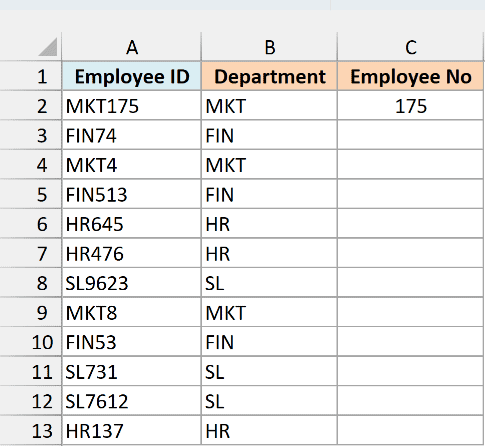The height and width of the screenshot is (446, 485).
Task: Select cell containing FIN53
Action: (x=132, y=342)
